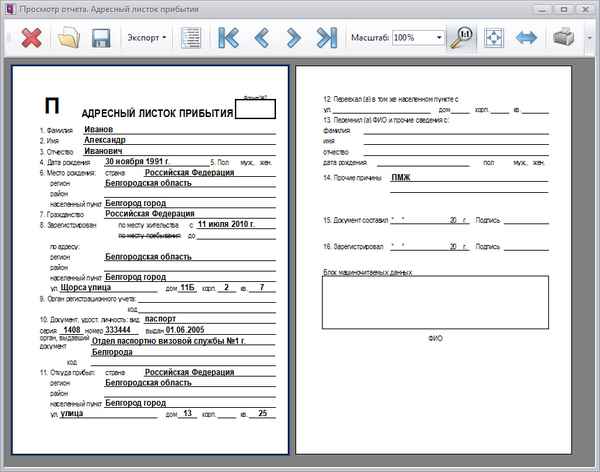The height and width of the screenshot is (472, 600).
Task: Expand the Масштаб zoom dropdown arrow
Action: point(439,38)
